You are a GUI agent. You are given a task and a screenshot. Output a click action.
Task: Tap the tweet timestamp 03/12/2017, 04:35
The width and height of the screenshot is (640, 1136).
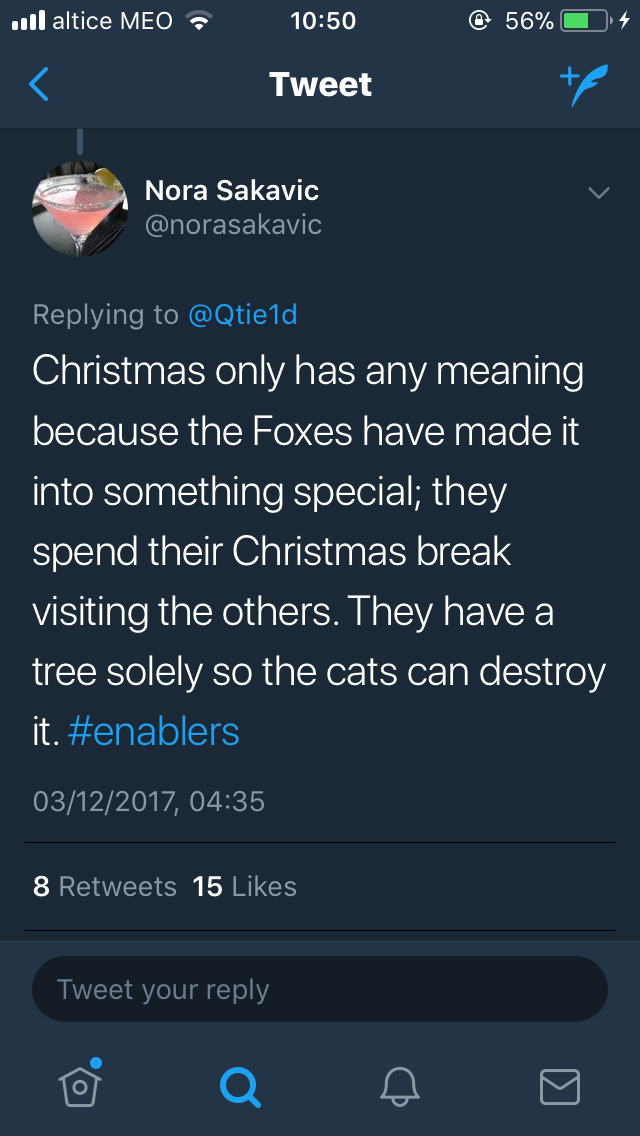tap(149, 801)
